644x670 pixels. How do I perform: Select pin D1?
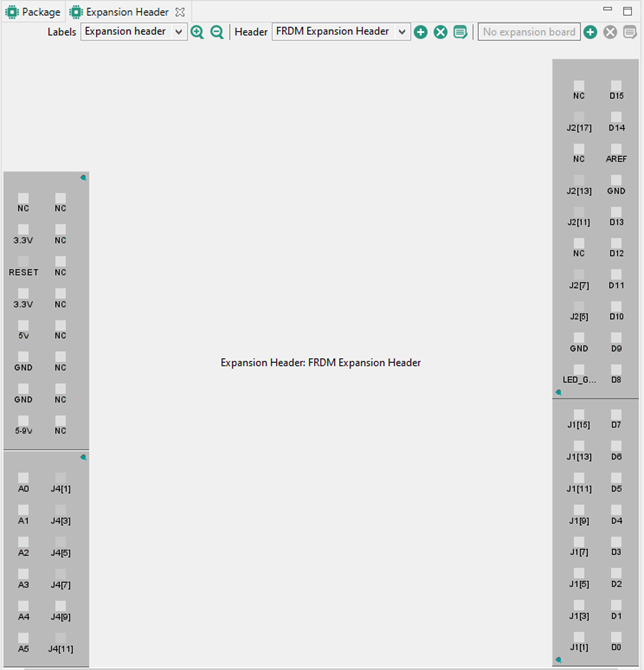pyautogui.click(x=616, y=605)
